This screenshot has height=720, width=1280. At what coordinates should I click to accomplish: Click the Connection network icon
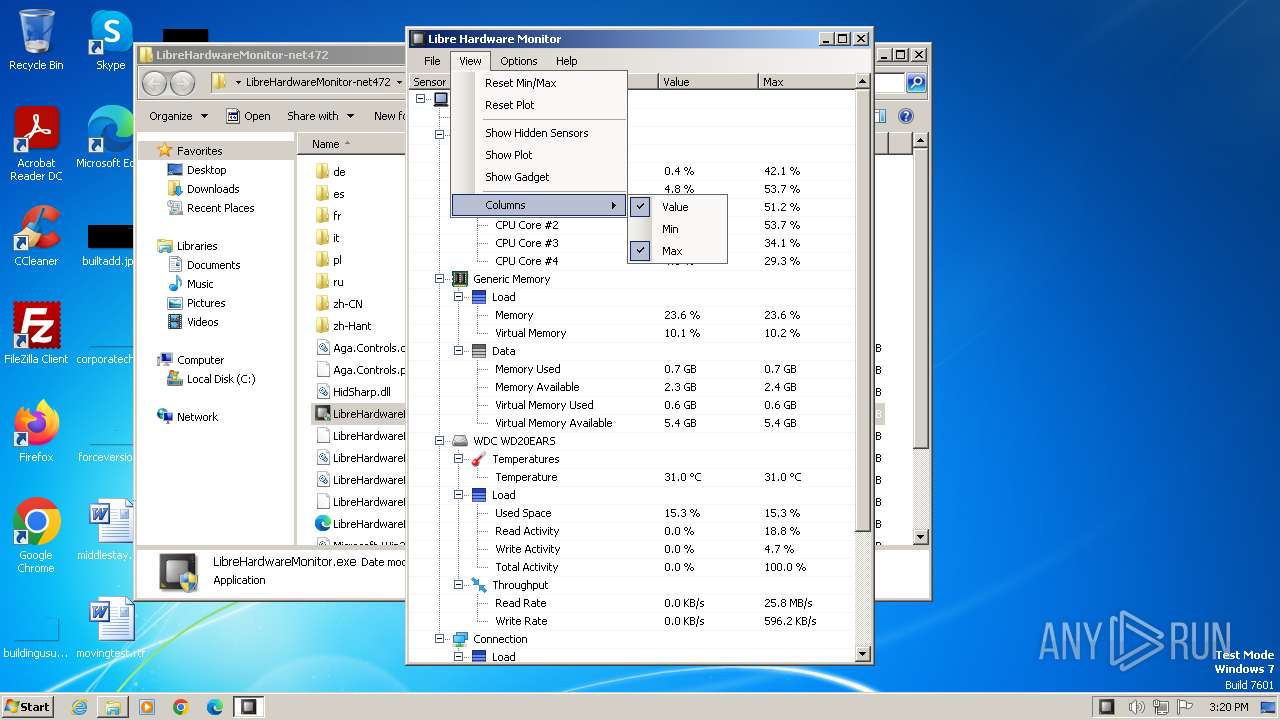pos(460,639)
